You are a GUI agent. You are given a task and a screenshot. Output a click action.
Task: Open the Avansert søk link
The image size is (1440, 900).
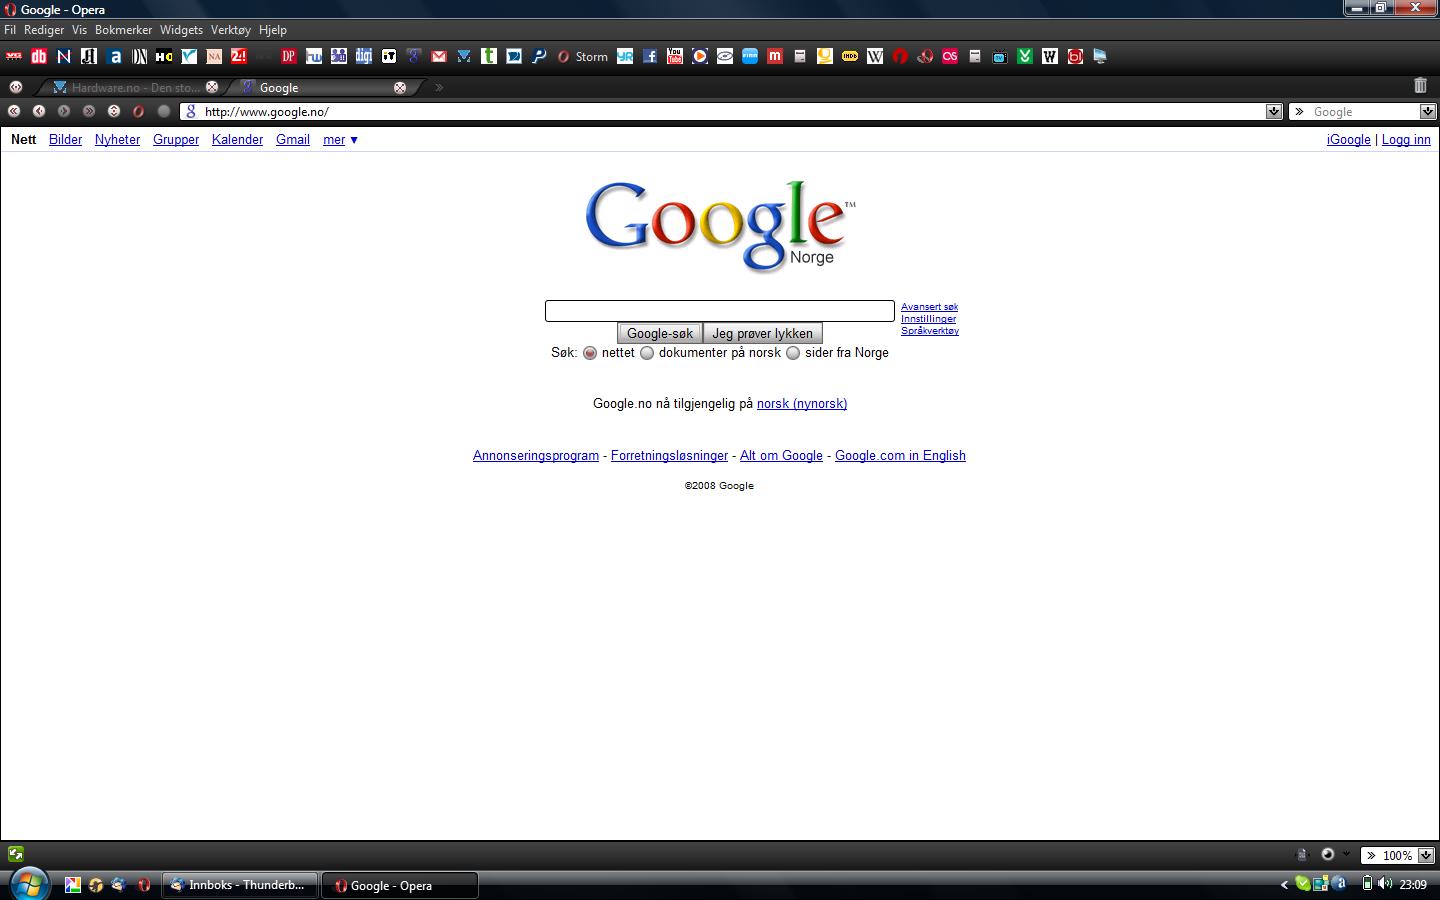point(930,307)
